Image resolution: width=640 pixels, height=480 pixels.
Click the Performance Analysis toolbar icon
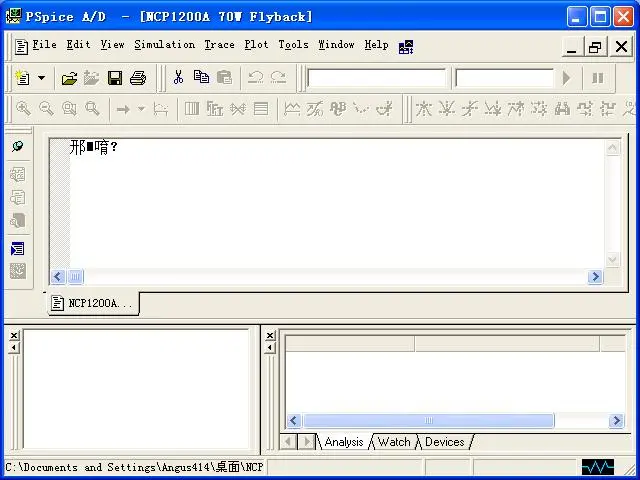click(x=238, y=109)
